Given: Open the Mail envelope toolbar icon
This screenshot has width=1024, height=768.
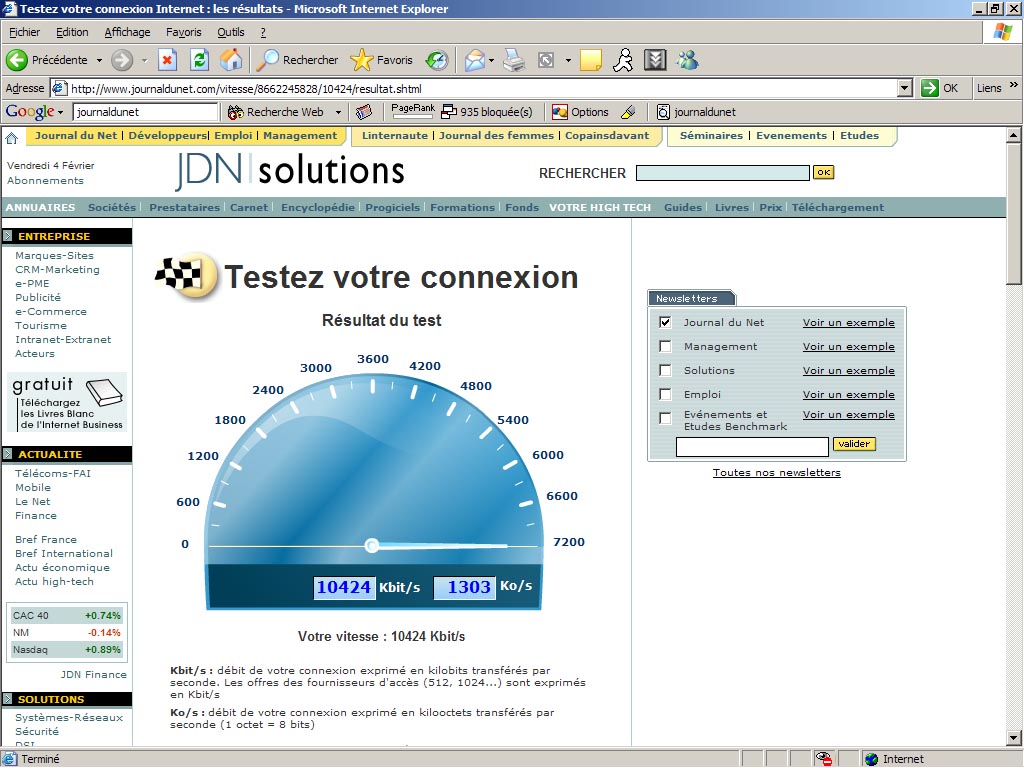Looking at the screenshot, I should [475, 60].
